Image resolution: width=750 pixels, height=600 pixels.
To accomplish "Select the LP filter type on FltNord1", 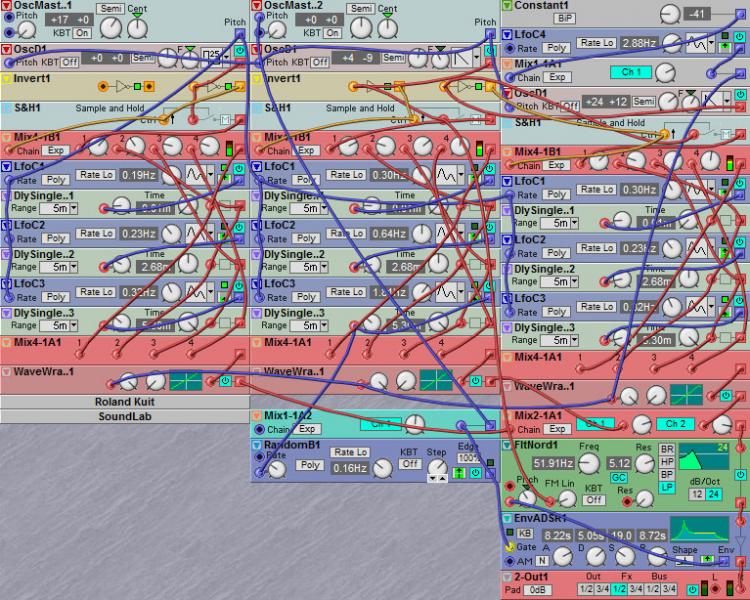I will pyautogui.click(x=667, y=488).
